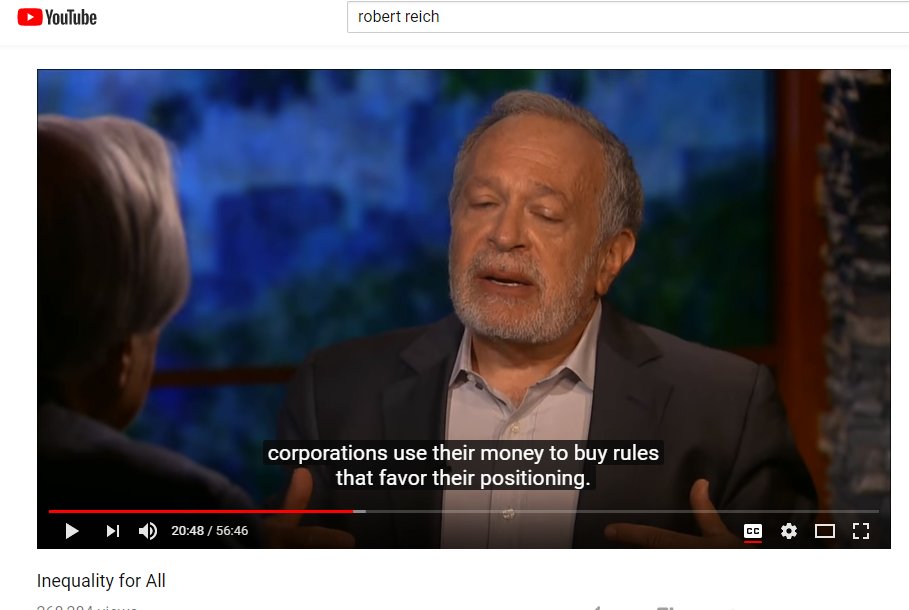Play the paused video

click(72, 531)
